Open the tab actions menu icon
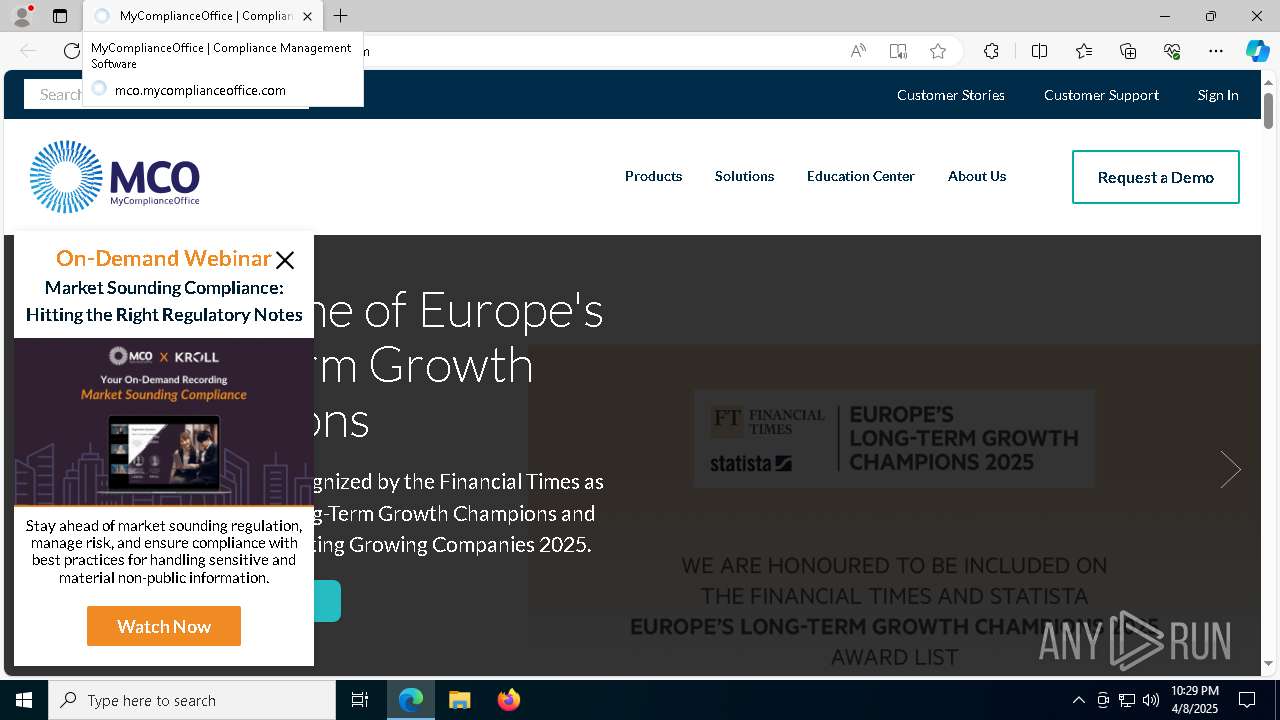The width and height of the screenshot is (1280, 720). pos(60,16)
